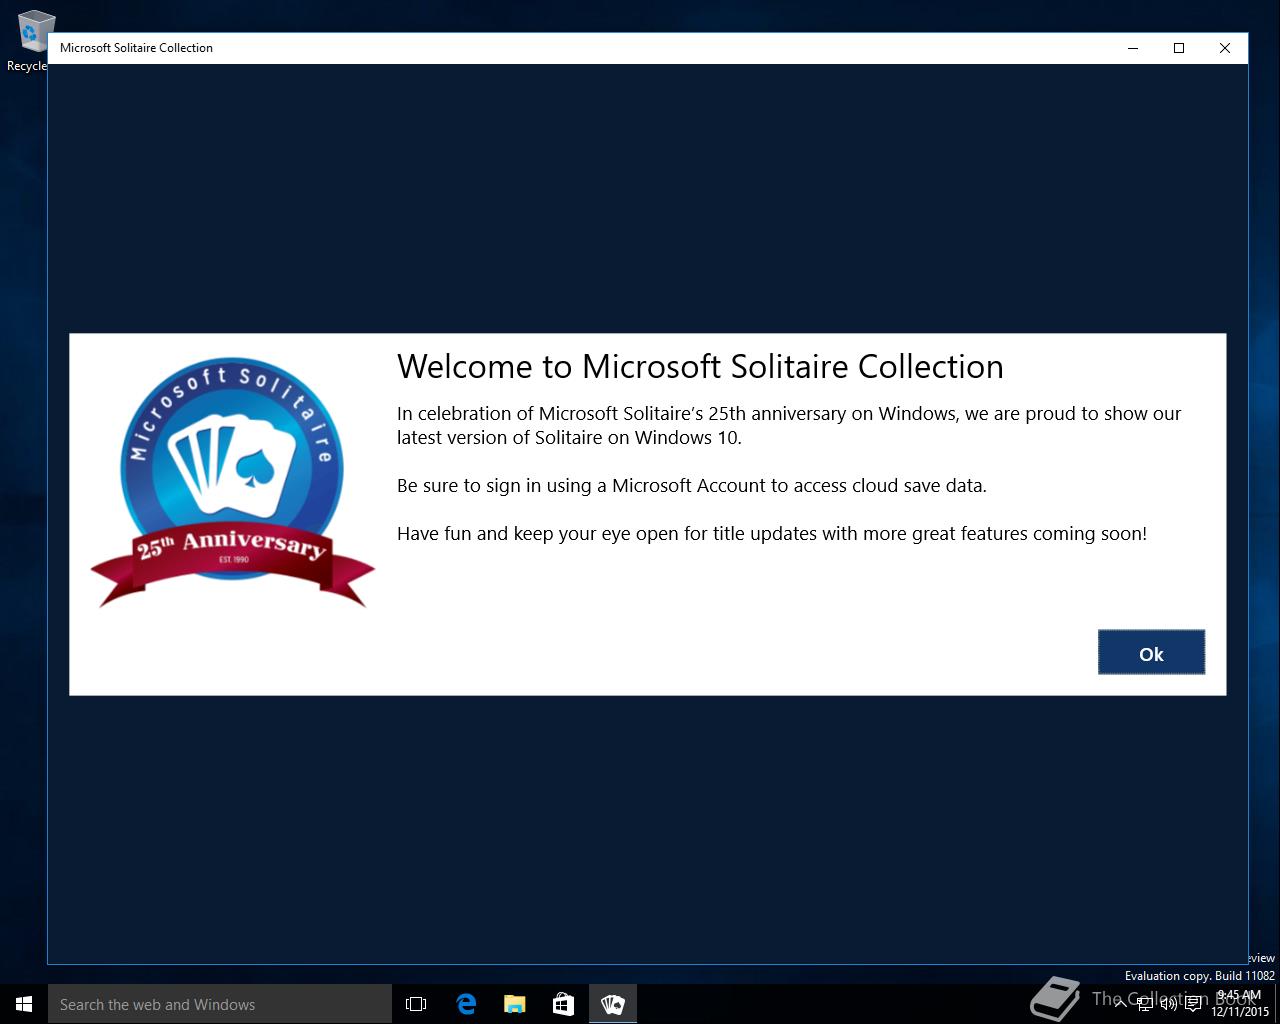1280x1024 pixels.
Task: Open the Action Center notifications icon
Action: tap(1193, 1004)
